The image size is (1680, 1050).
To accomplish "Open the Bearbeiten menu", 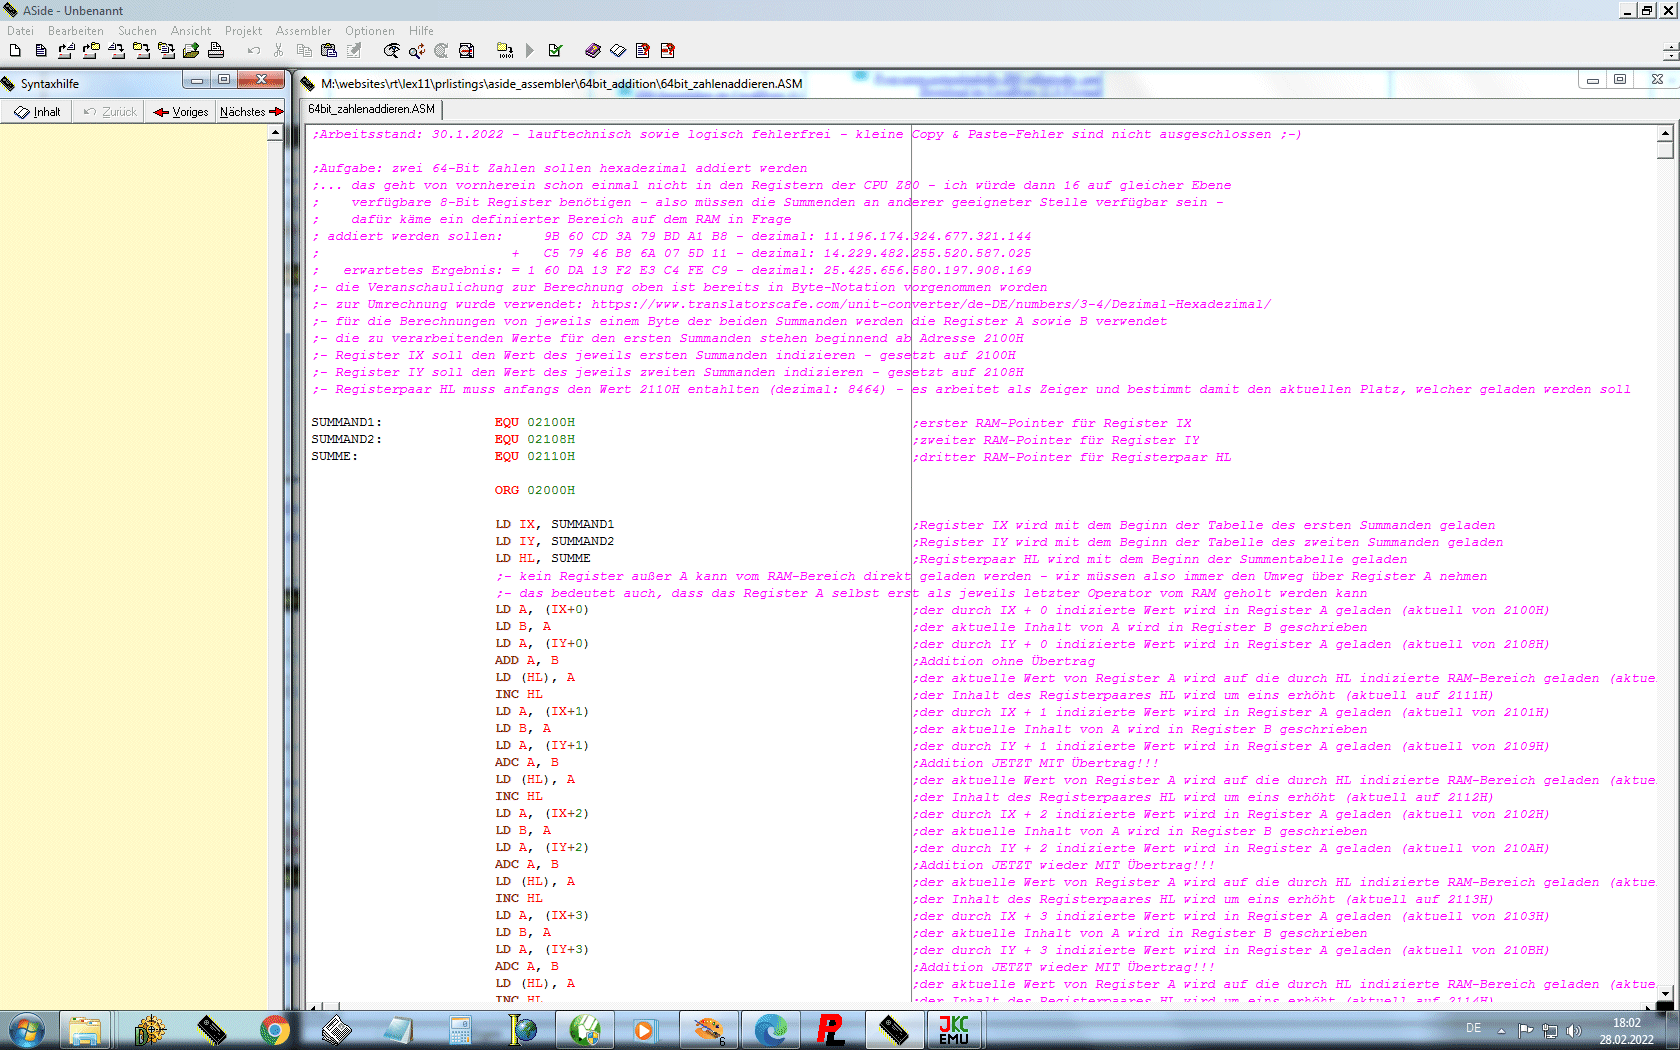I will pyautogui.click(x=75, y=31).
